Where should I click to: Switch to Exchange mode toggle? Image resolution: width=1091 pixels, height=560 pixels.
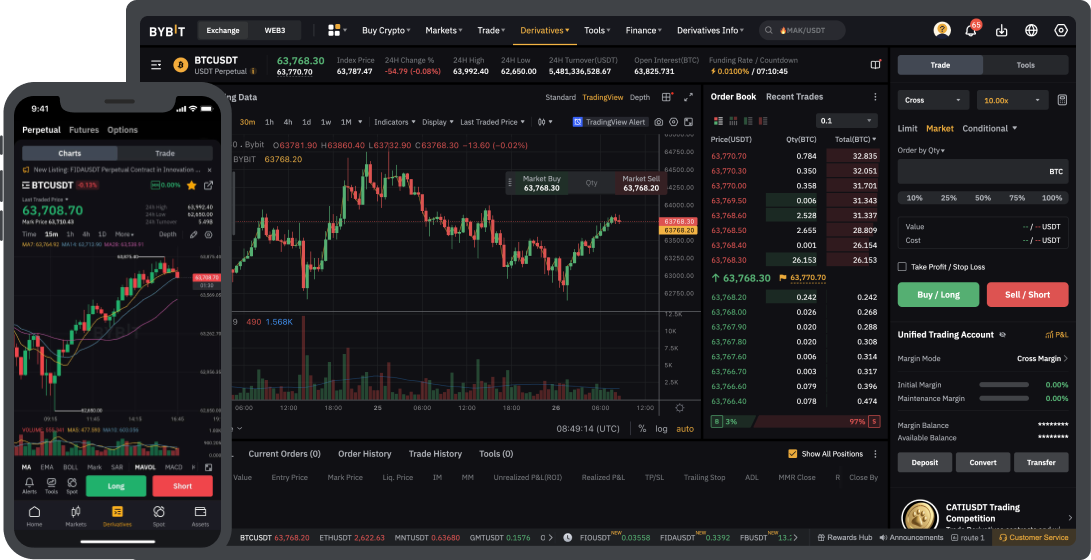point(223,31)
